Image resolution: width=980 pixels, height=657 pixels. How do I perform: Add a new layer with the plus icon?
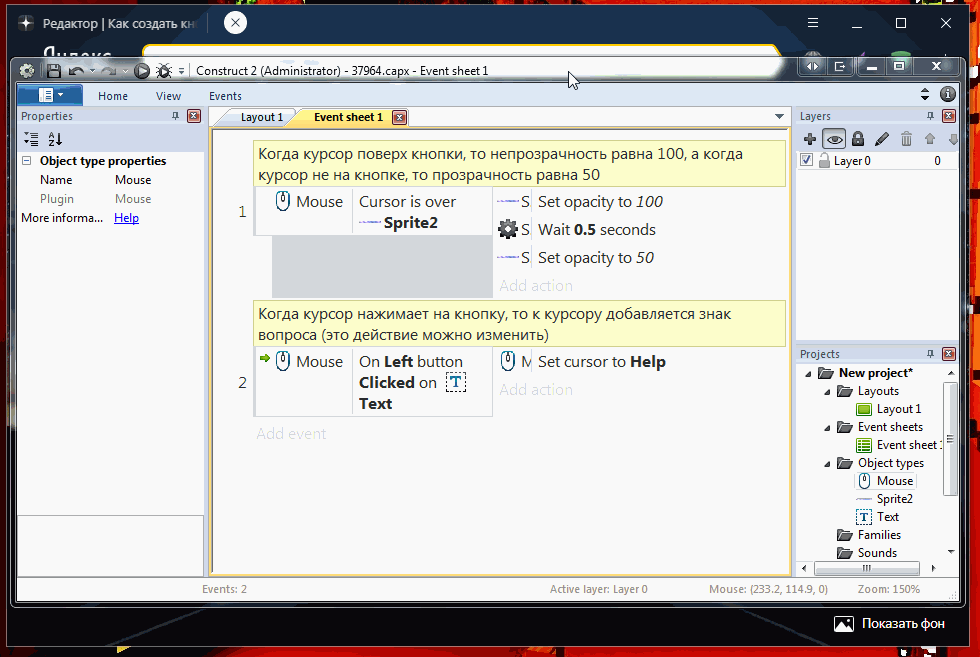click(x=809, y=139)
